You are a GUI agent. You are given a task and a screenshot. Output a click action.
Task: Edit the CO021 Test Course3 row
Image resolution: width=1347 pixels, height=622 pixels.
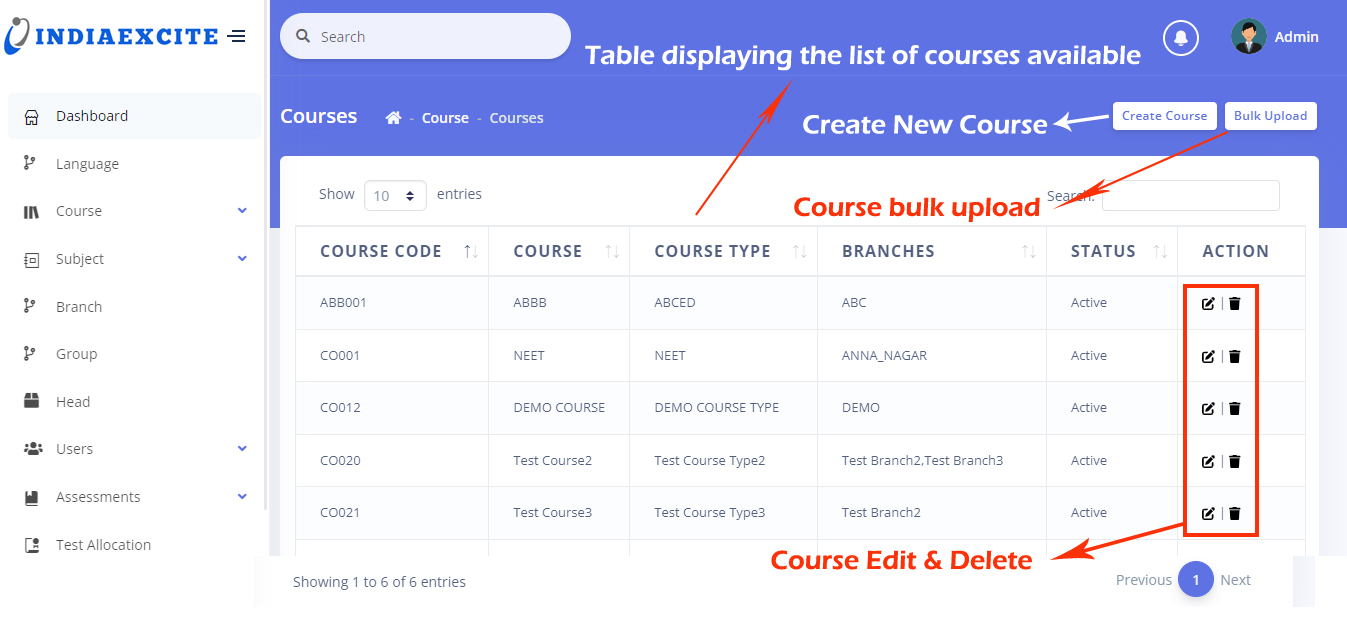1208,513
